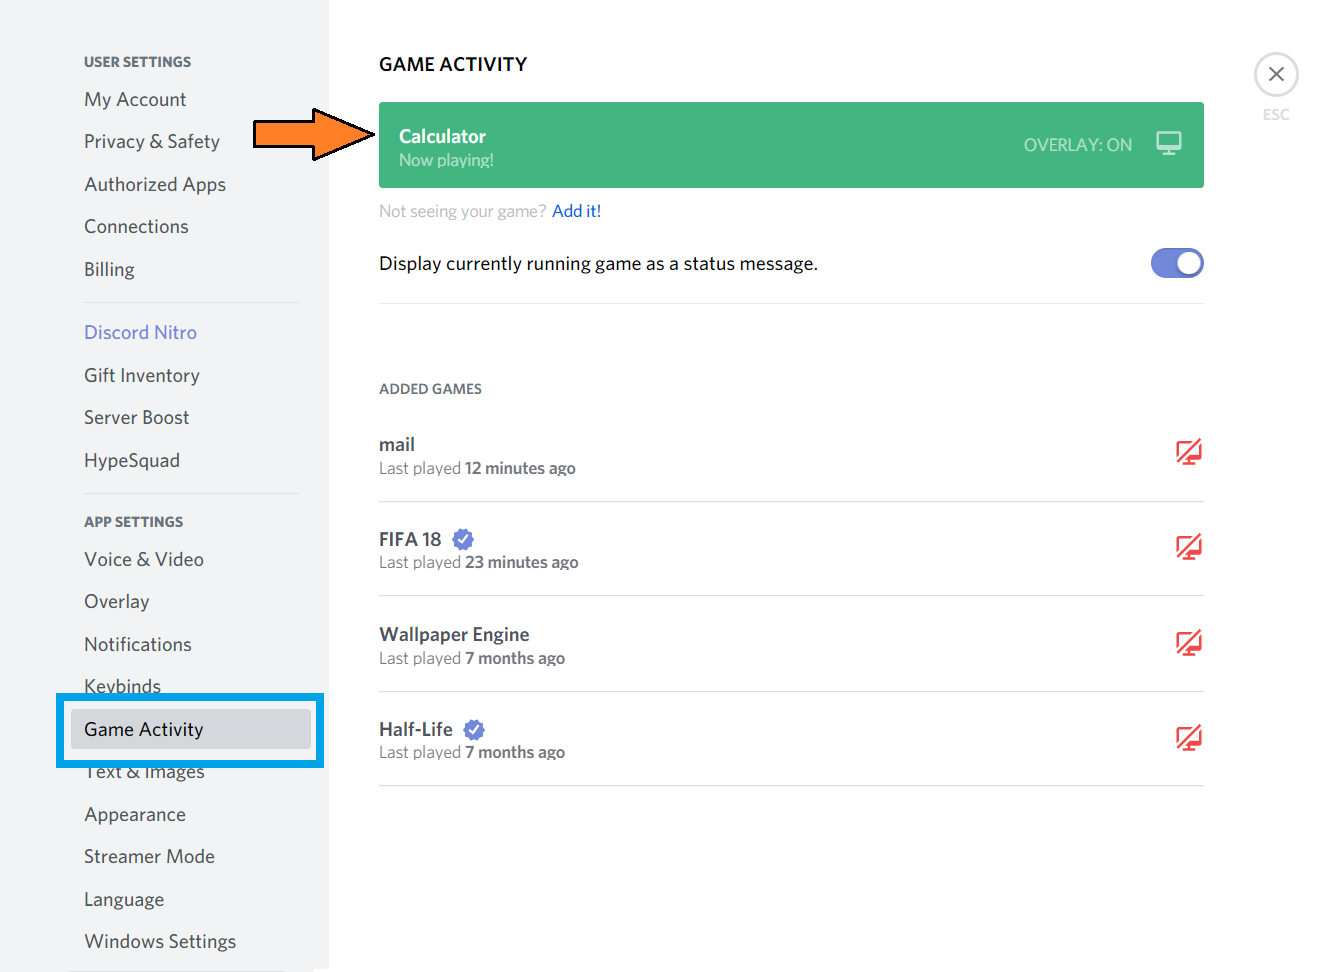
Task: Click the verified badge beside Half-Life
Action: 473,728
